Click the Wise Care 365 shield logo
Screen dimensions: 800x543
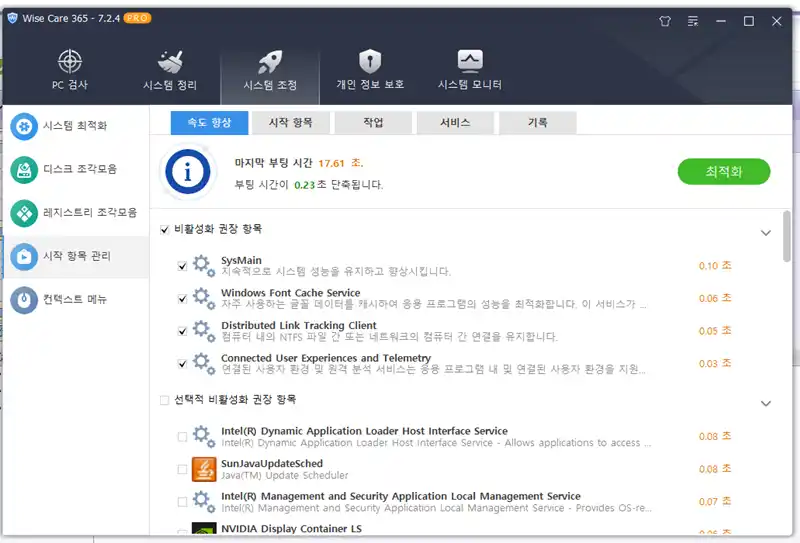click(x=12, y=18)
